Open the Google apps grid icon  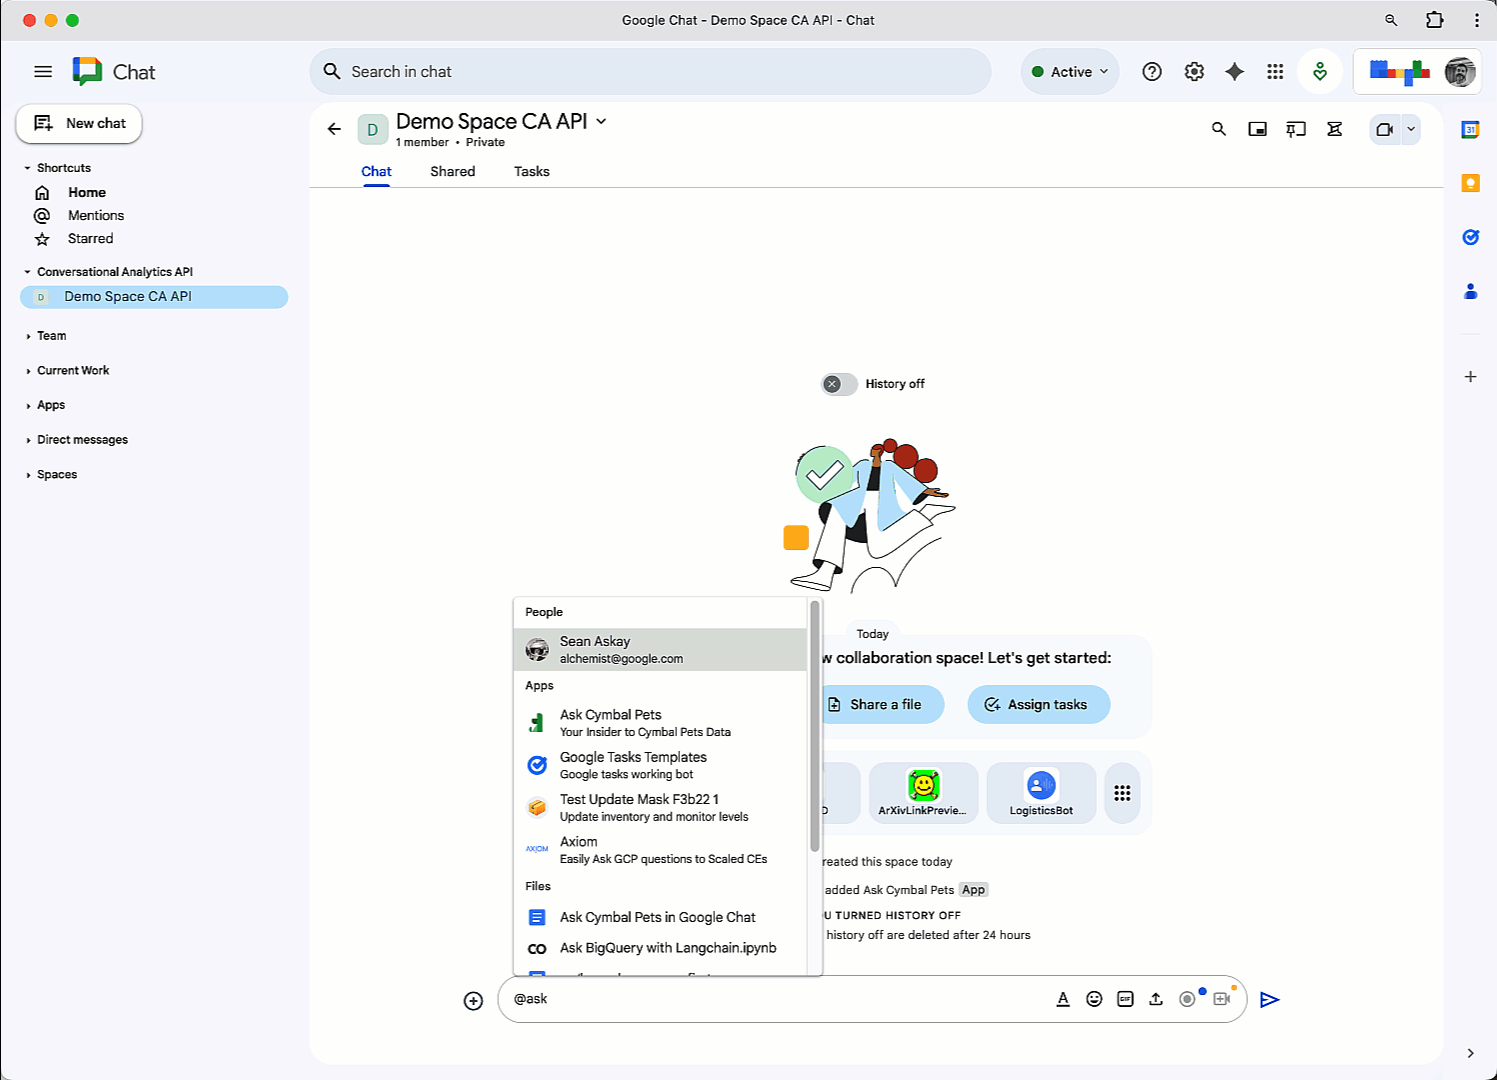tap(1275, 72)
